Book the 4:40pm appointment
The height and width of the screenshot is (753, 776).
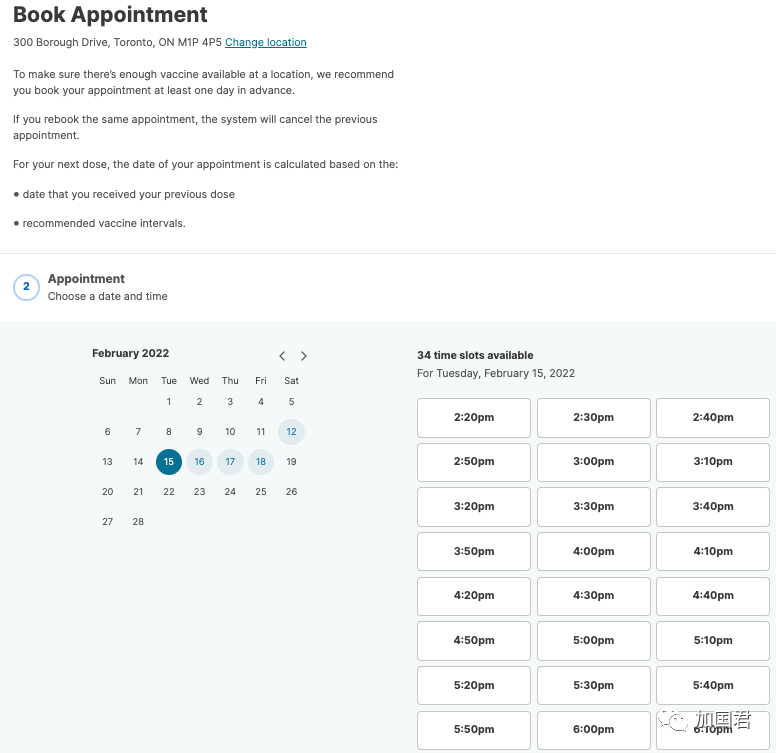712,596
